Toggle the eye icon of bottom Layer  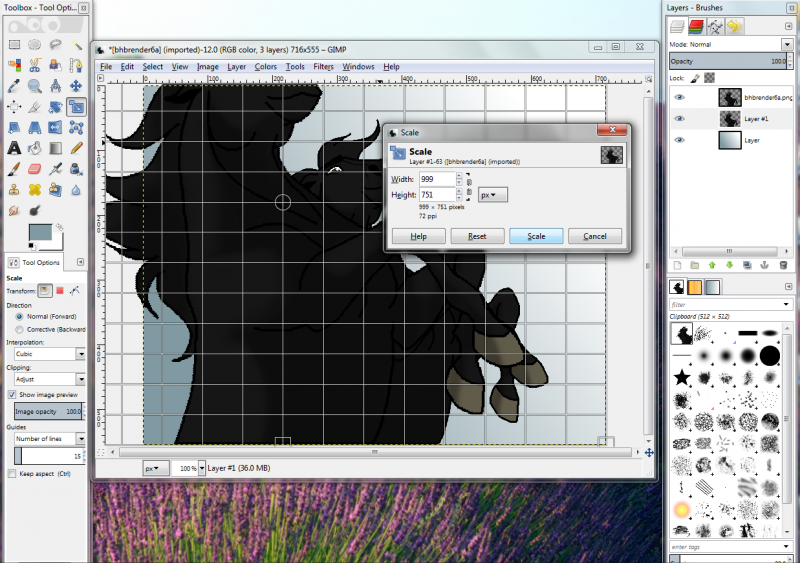(679, 140)
